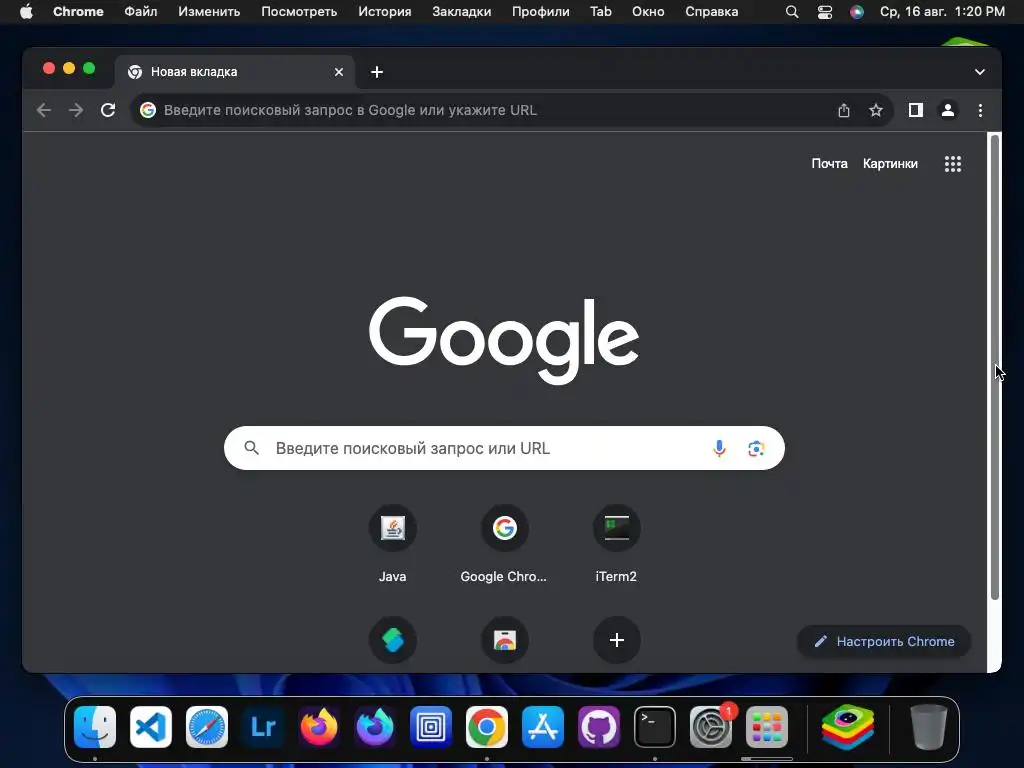
Task: Open the side panel icon
Action: (x=916, y=110)
